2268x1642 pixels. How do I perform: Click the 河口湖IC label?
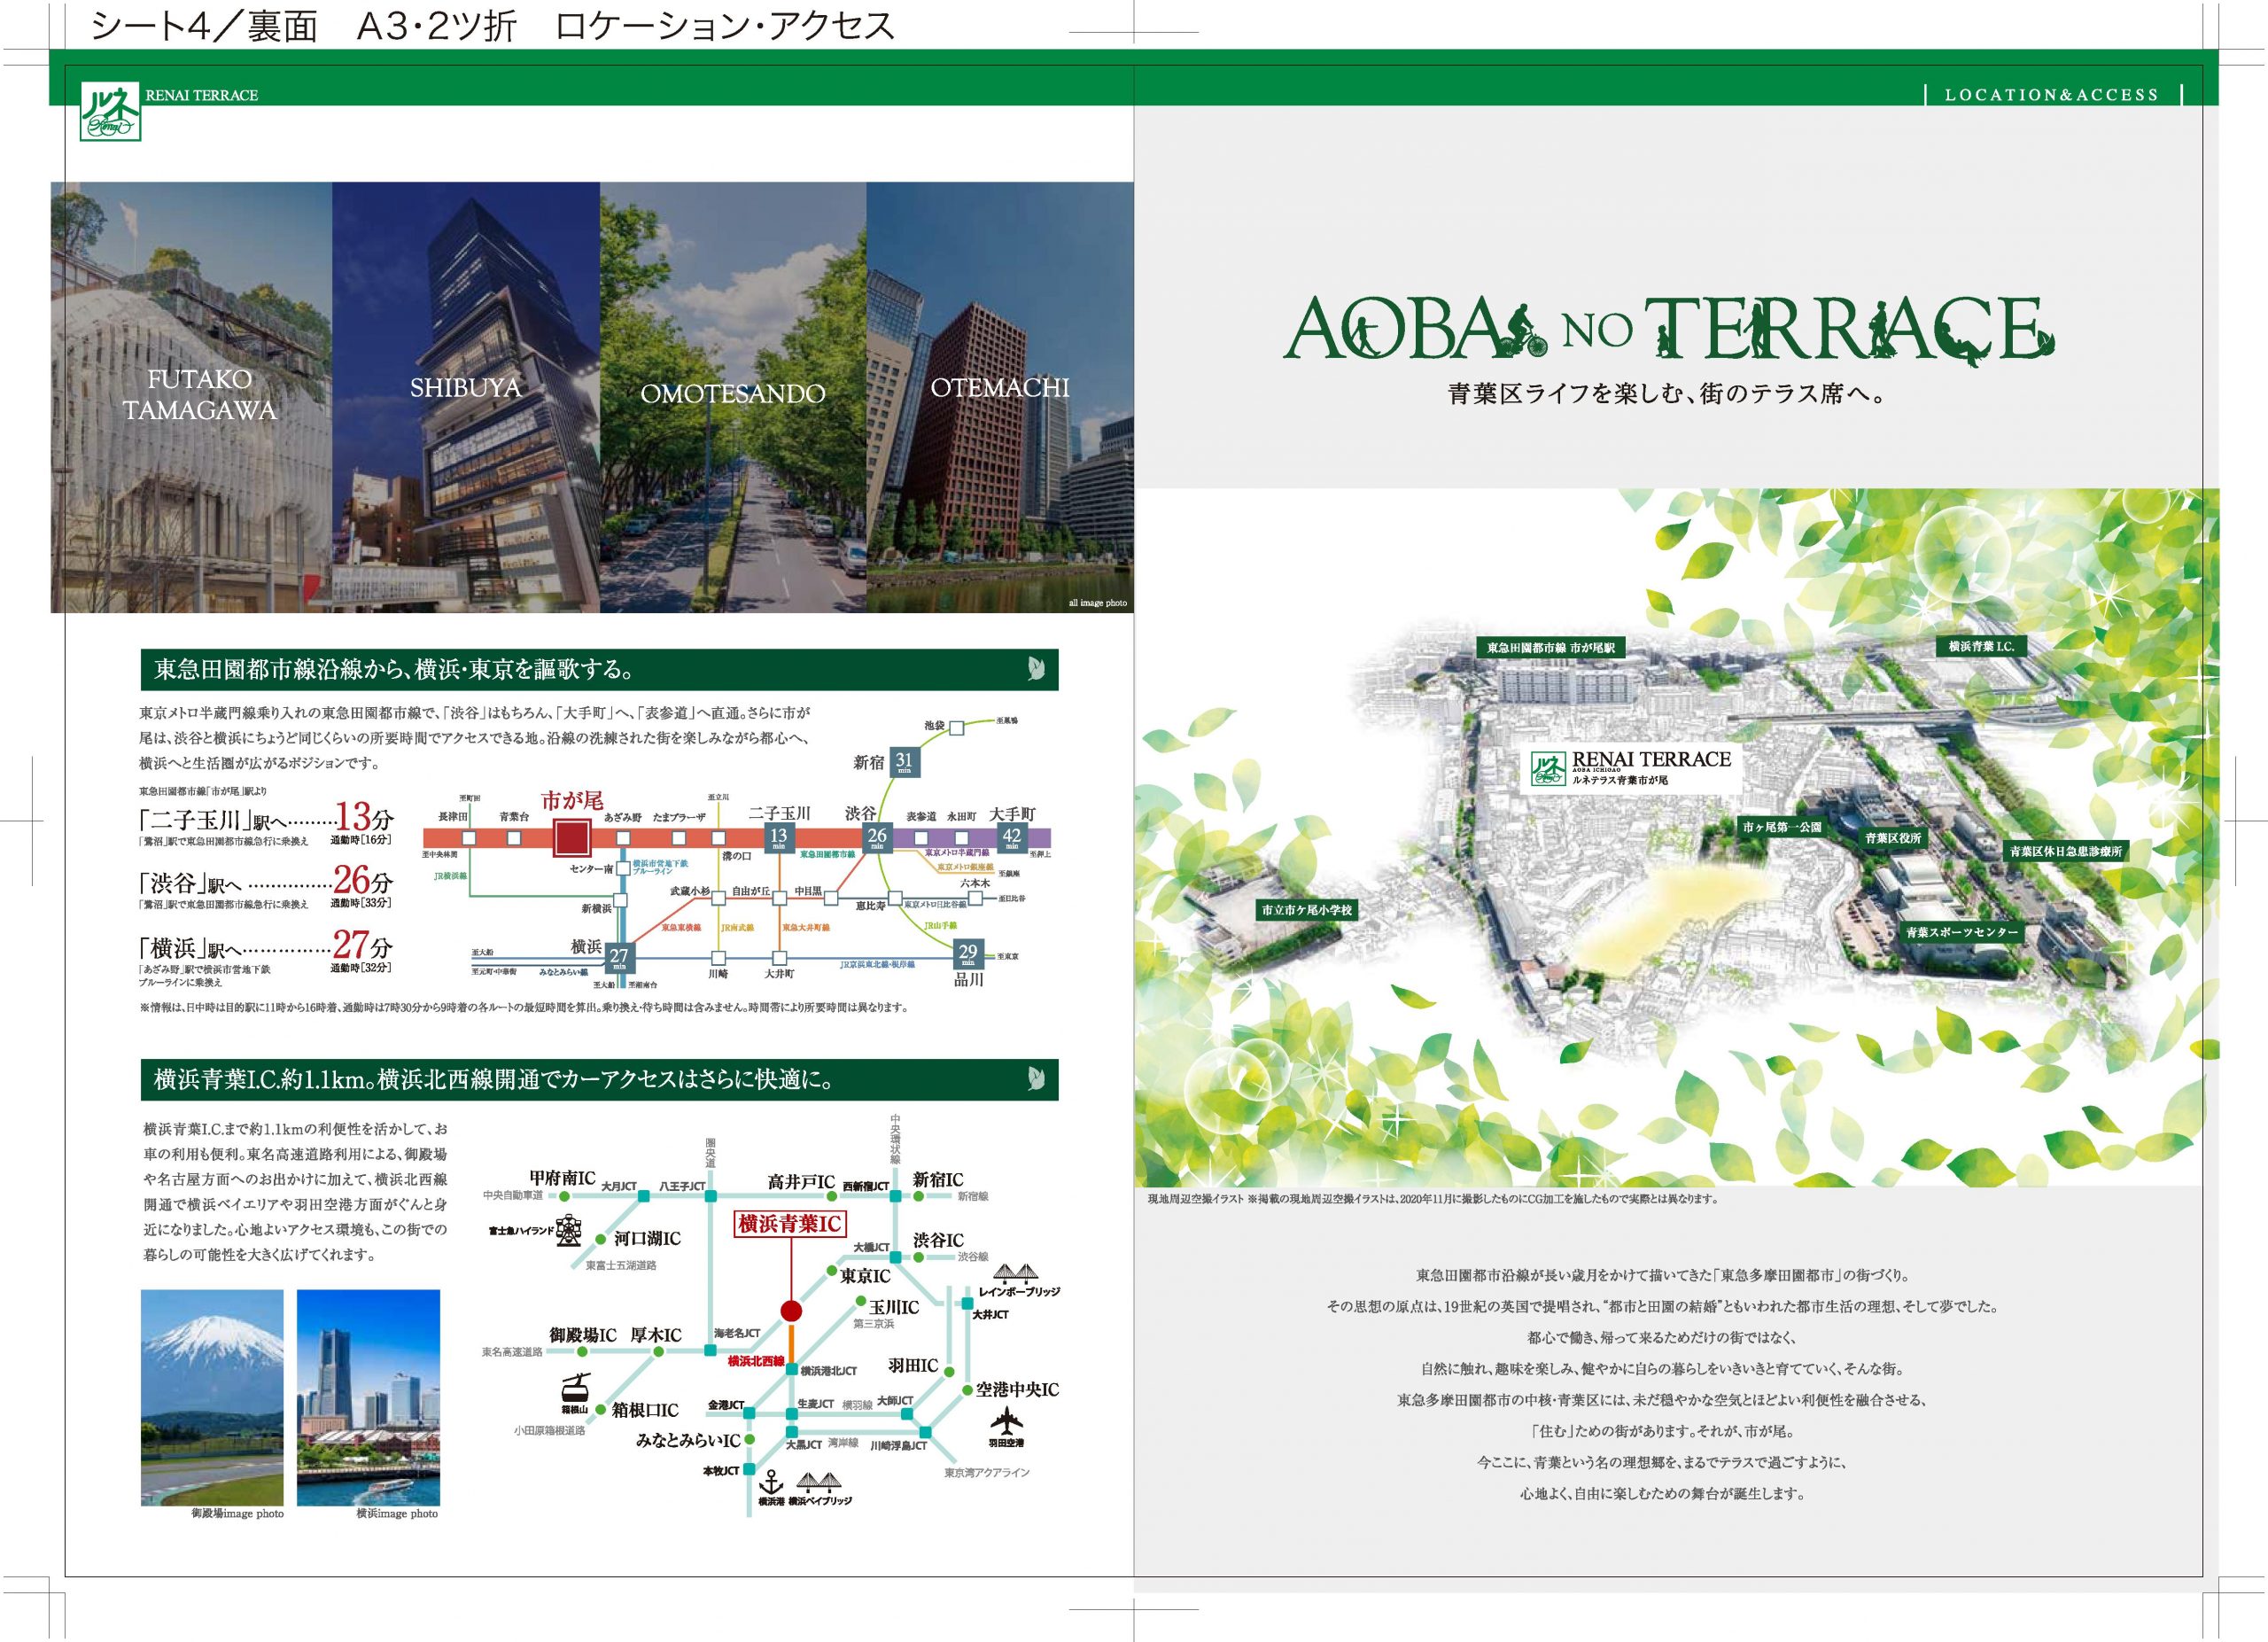click(x=647, y=1238)
